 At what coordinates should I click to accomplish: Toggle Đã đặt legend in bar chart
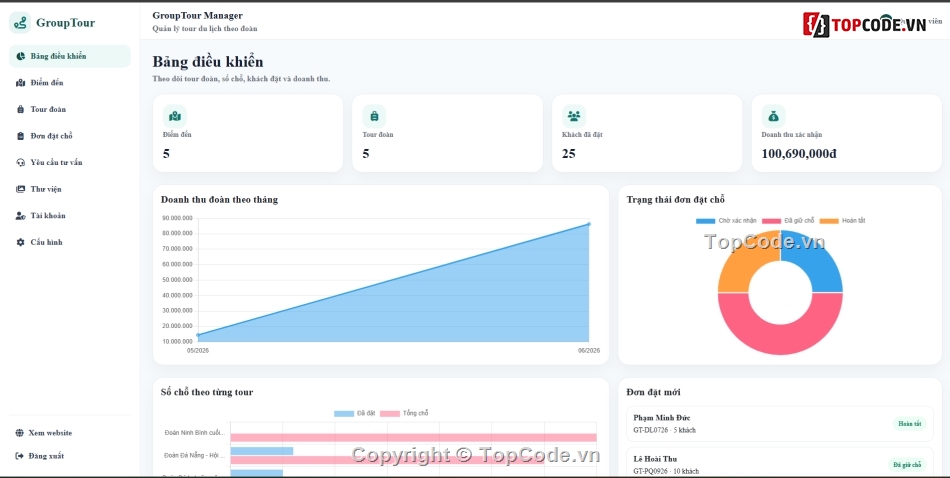tap(355, 413)
